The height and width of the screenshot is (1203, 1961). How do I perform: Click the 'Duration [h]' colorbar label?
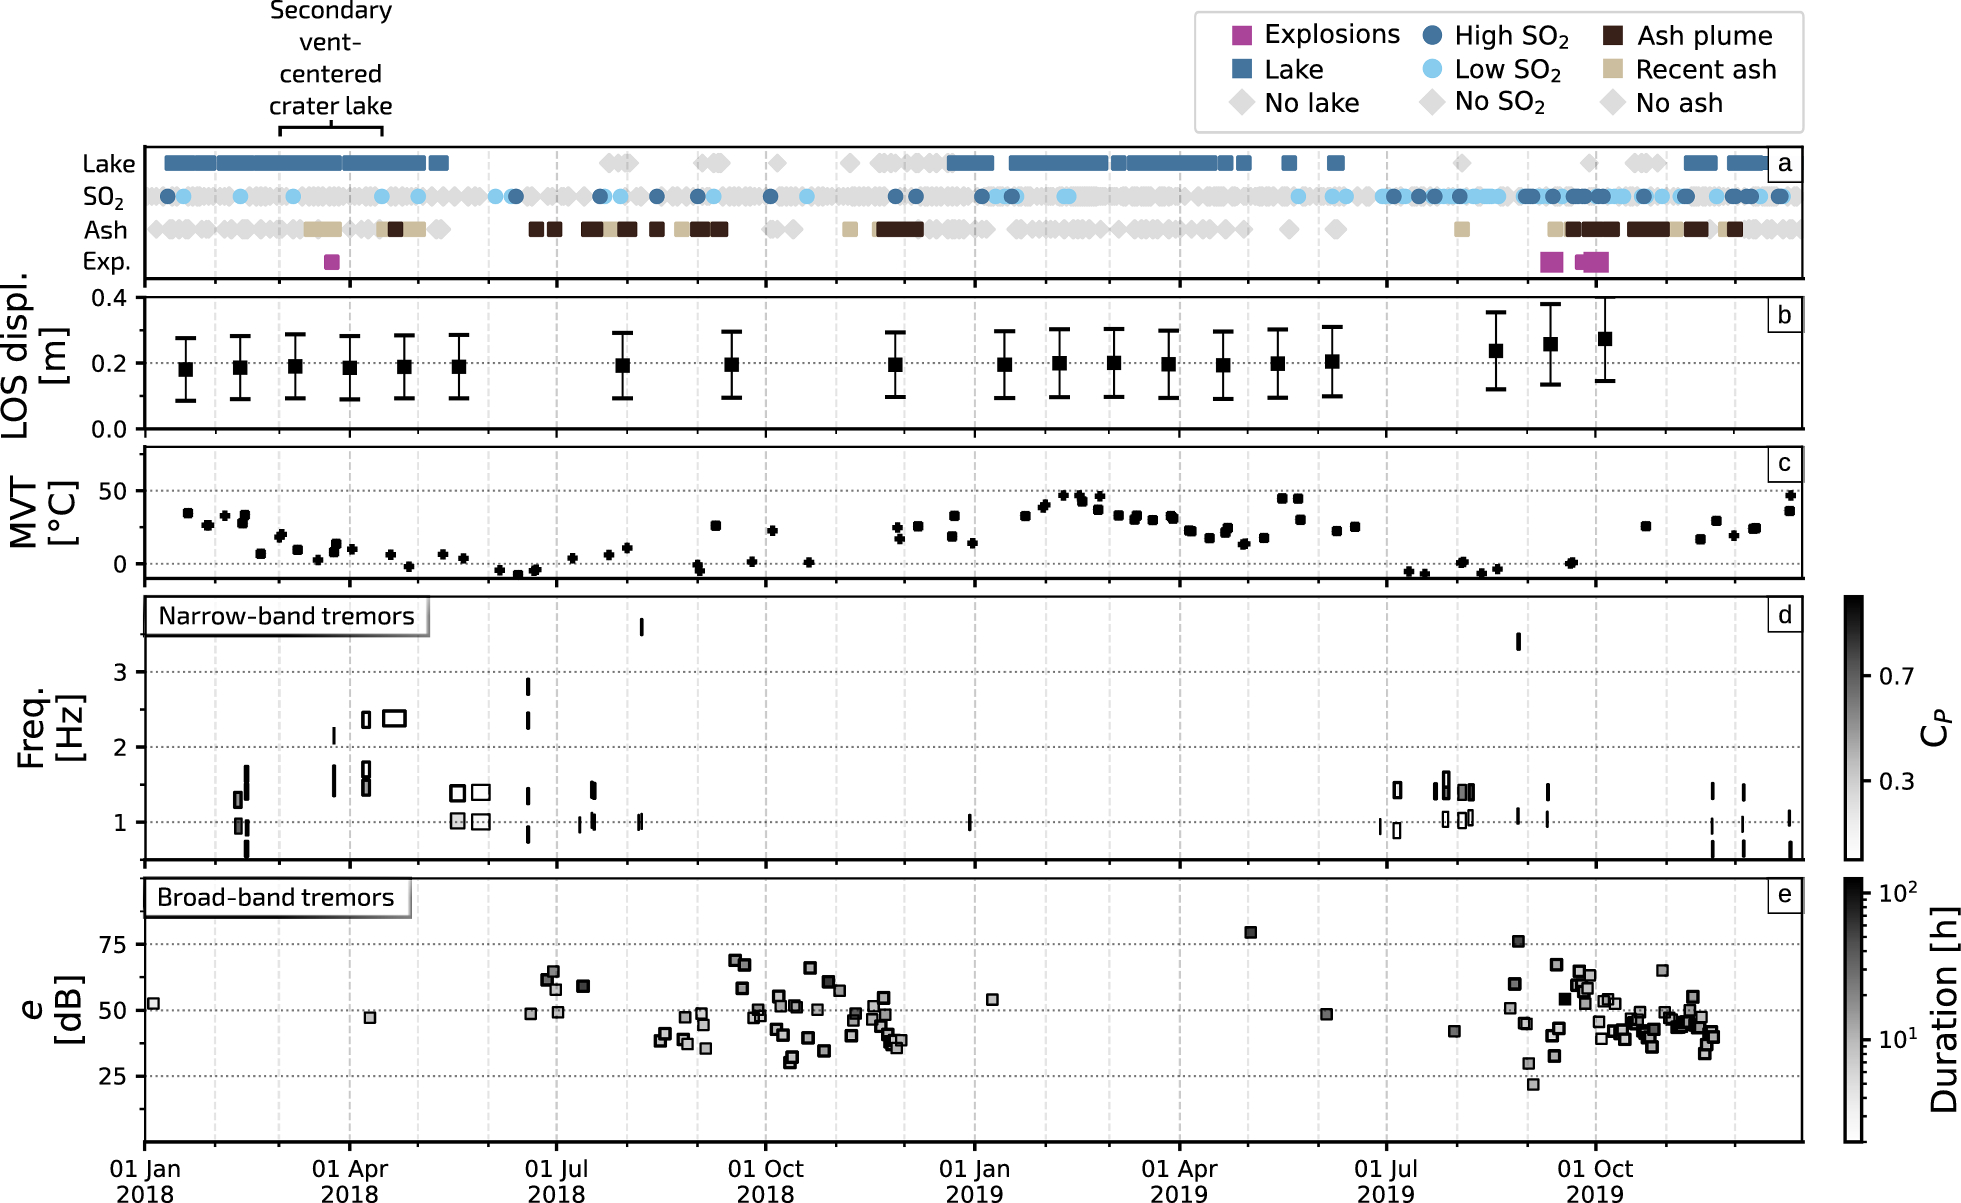coord(1943,1010)
